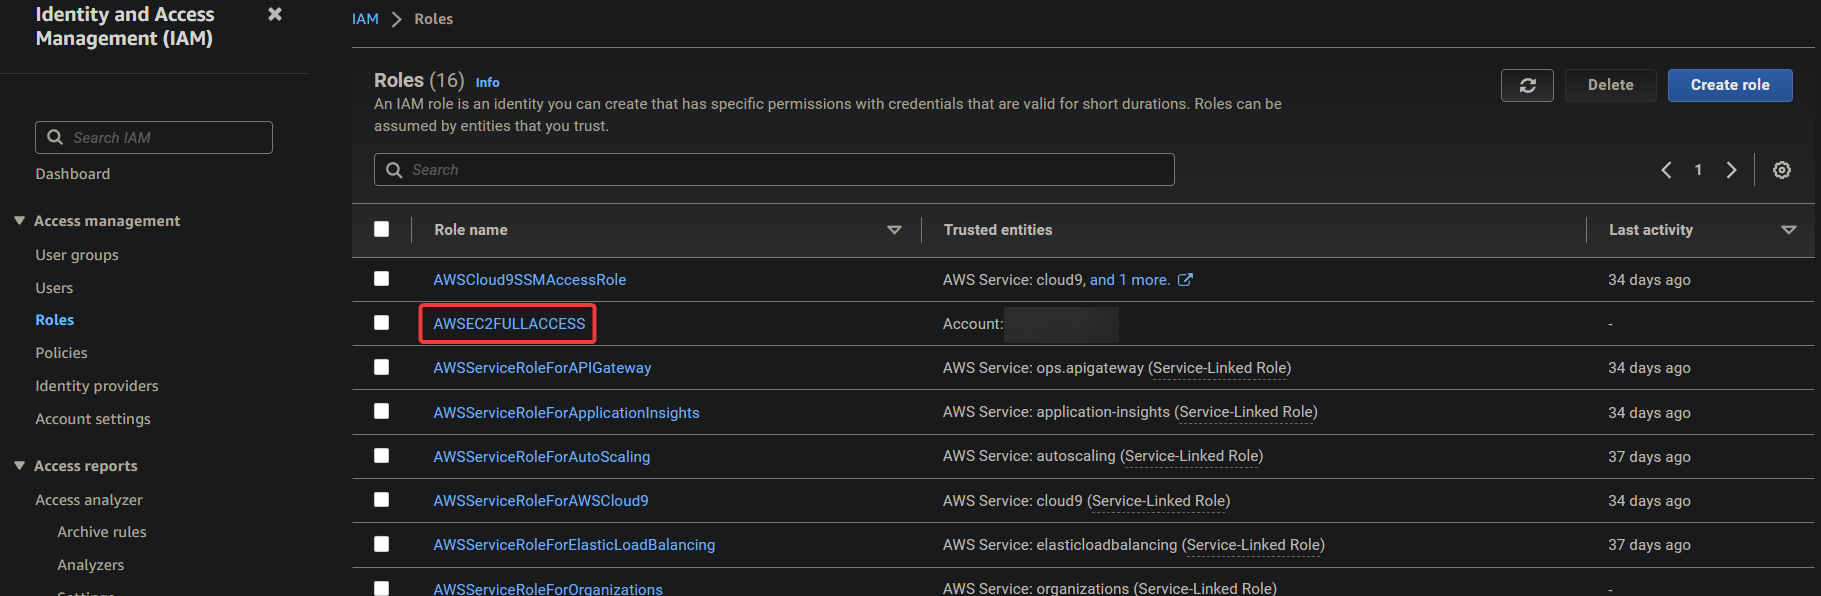
Task: Open Policies in sidebar
Action: tap(61, 353)
